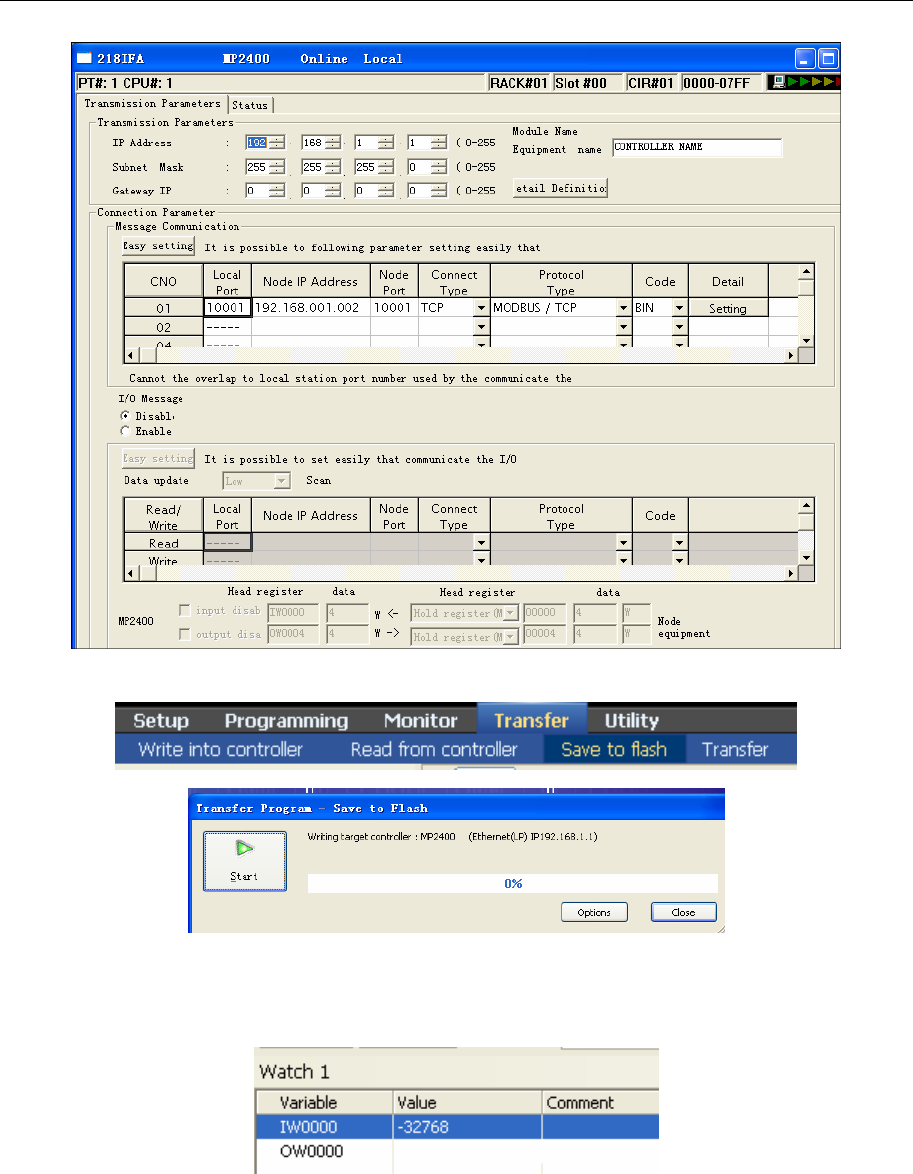Click the message table scroll-up arrow
Image resolution: width=913 pixels, height=1174 pixels.
[806, 272]
